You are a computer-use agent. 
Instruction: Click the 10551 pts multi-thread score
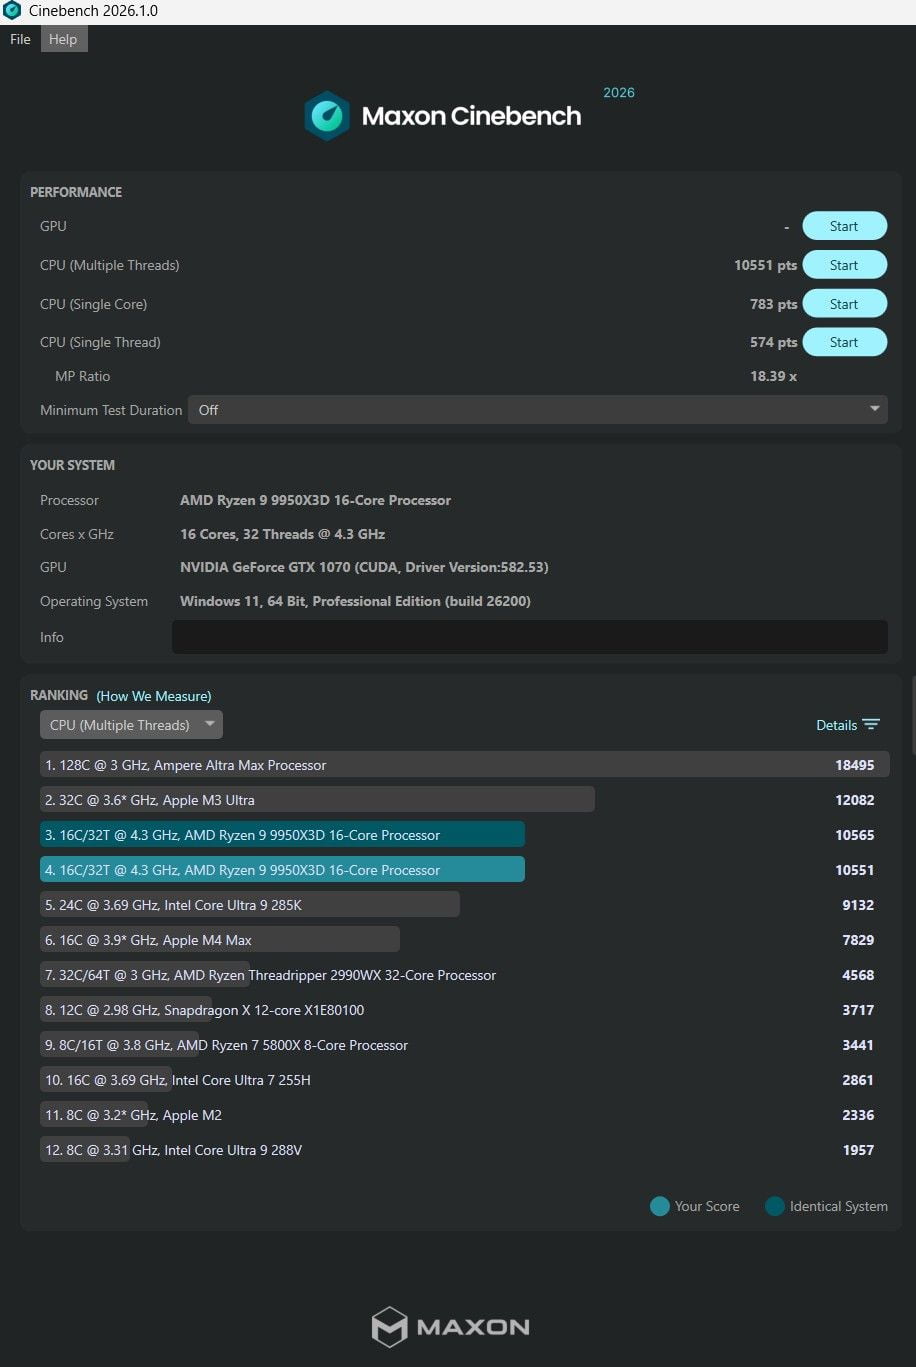pyautogui.click(x=765, y=265)
